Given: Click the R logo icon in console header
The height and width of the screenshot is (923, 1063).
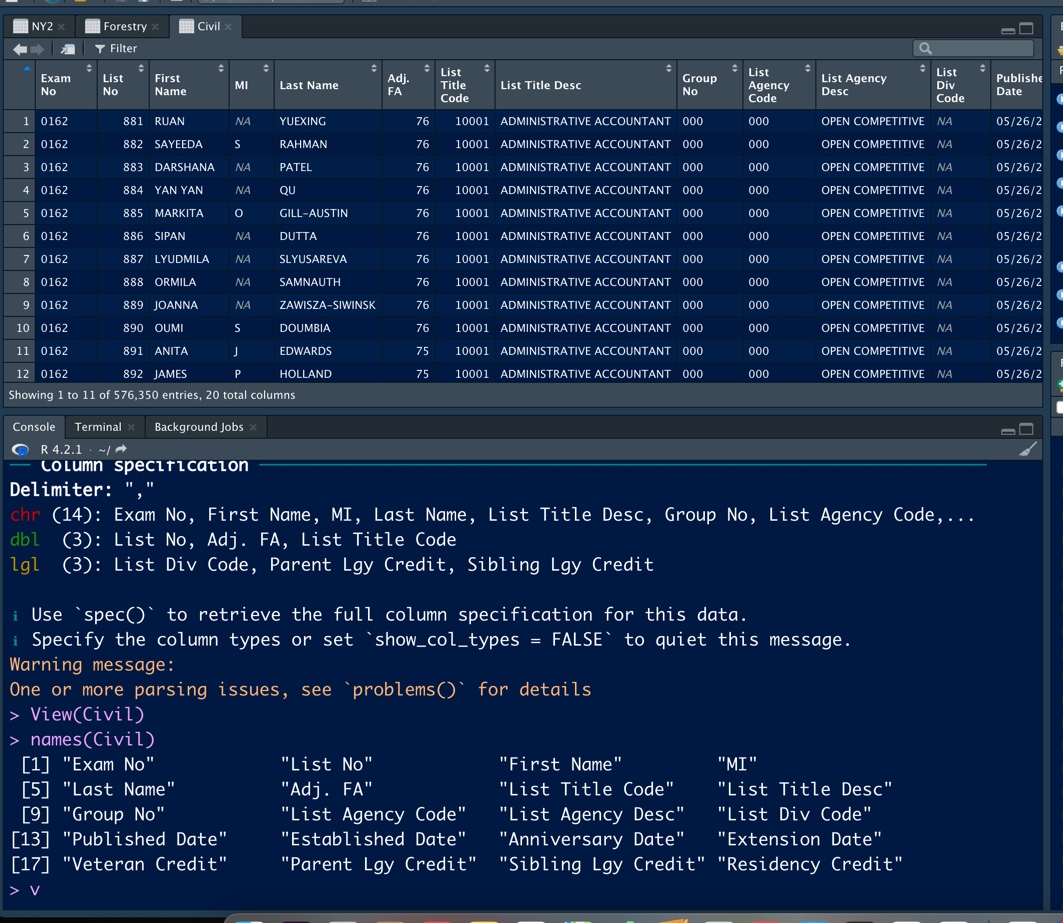Looking at the screenshot, I should coord(20,450).
